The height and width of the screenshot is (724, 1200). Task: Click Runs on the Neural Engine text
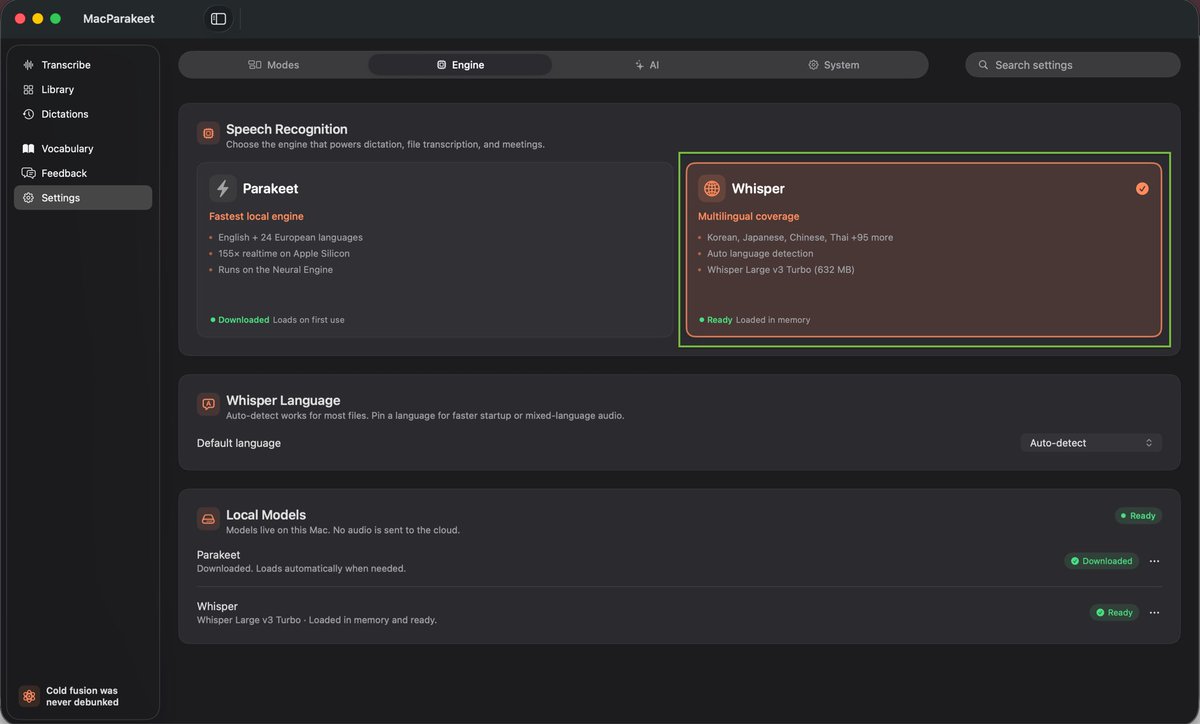click(276, 270)
